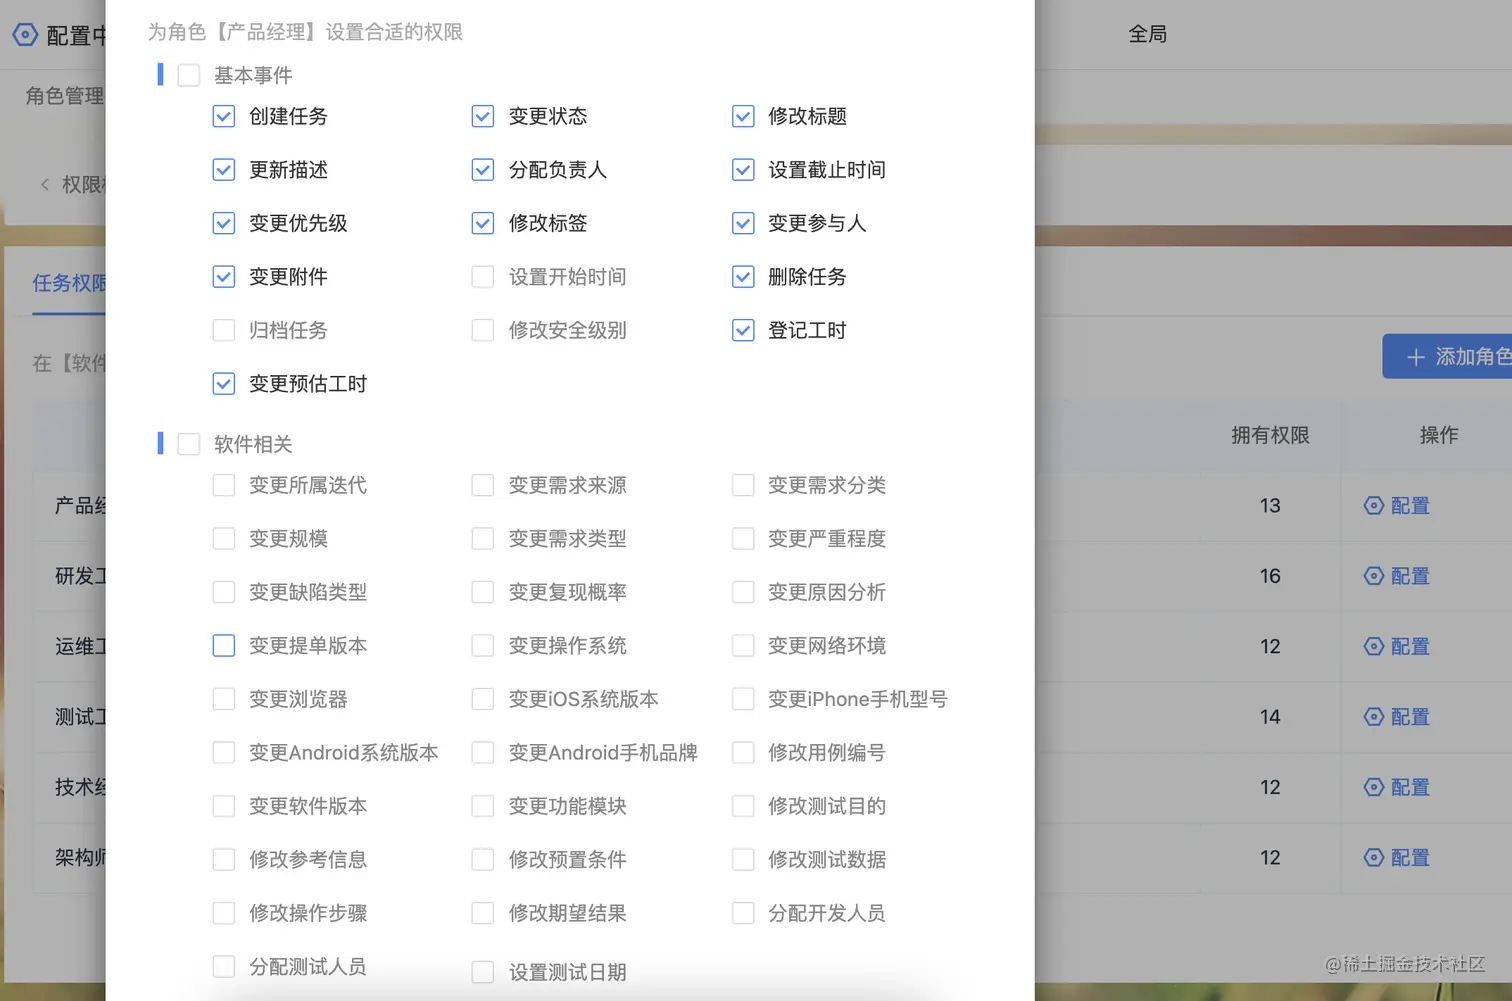1512x1001 pixels.
Task: Click the 配置中心 hexagon logo icon
Action: click(x=25, y=35)
